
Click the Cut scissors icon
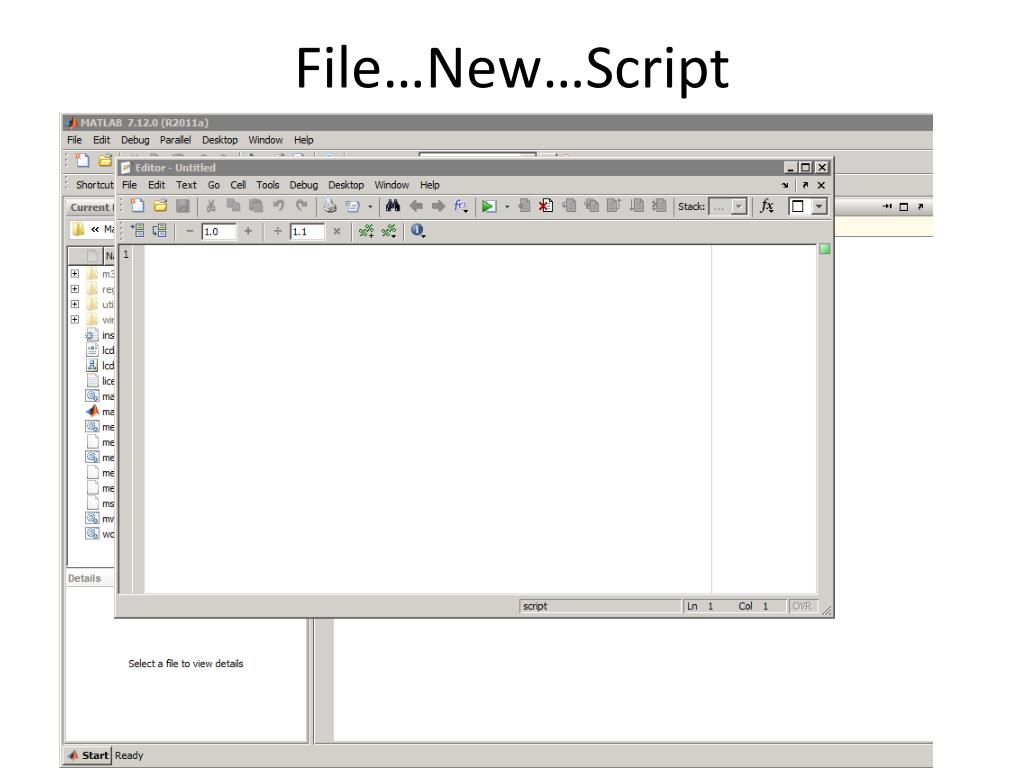(x=211, y=206)
